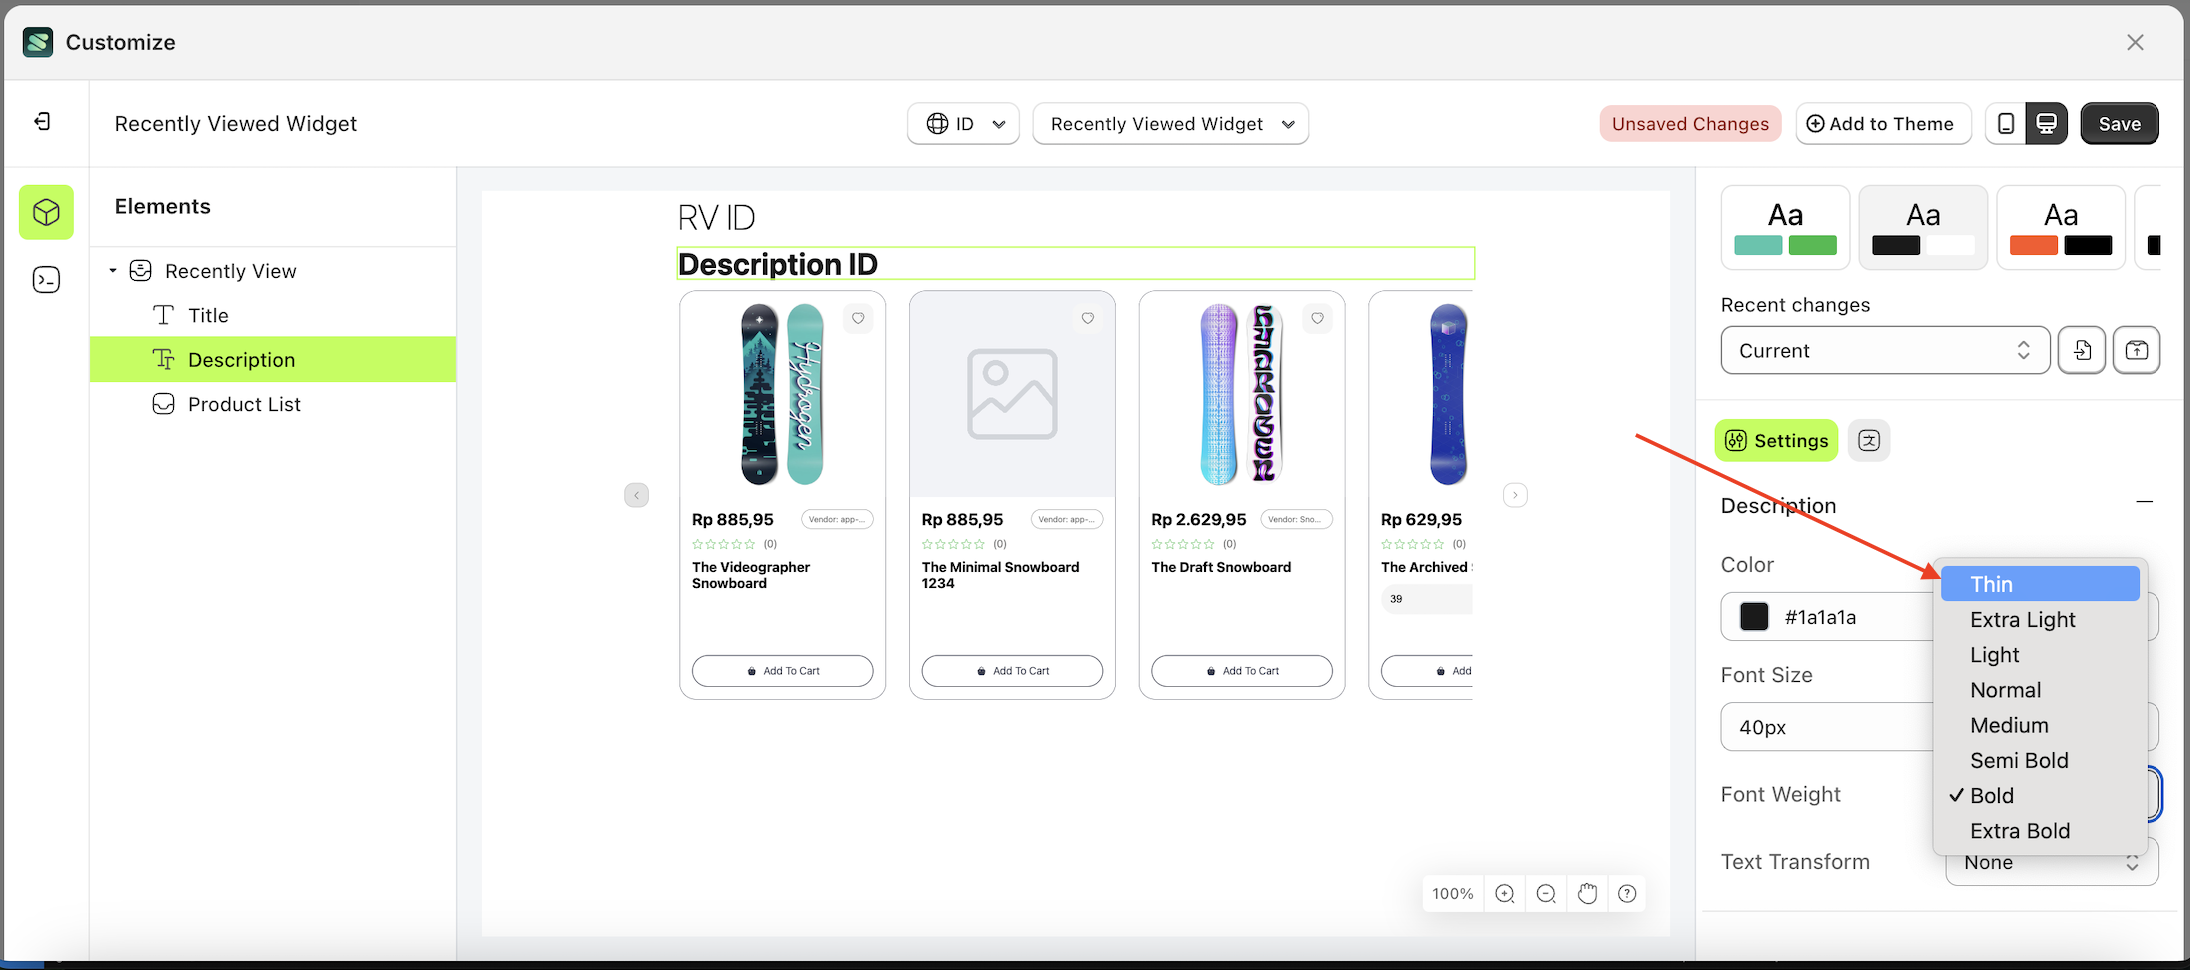Click the Save button
This screenshot has width=2190, height=970.
coord(2119,123)
